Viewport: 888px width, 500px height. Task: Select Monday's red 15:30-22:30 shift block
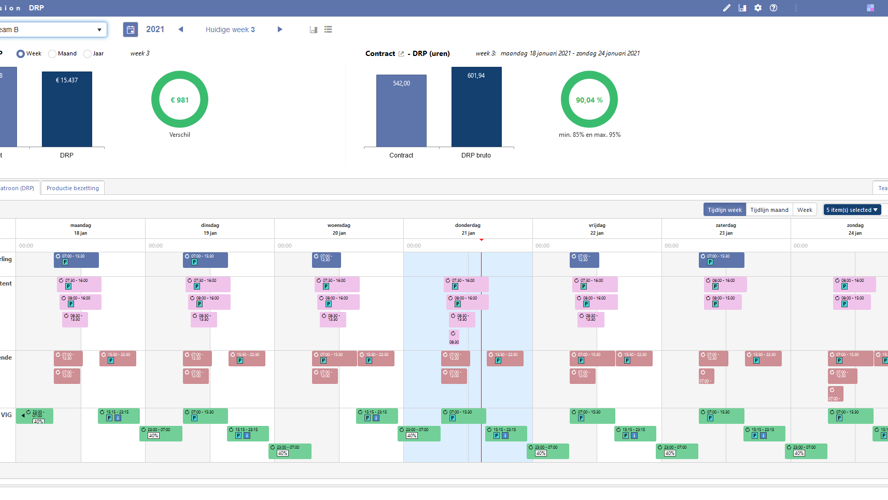118,358
